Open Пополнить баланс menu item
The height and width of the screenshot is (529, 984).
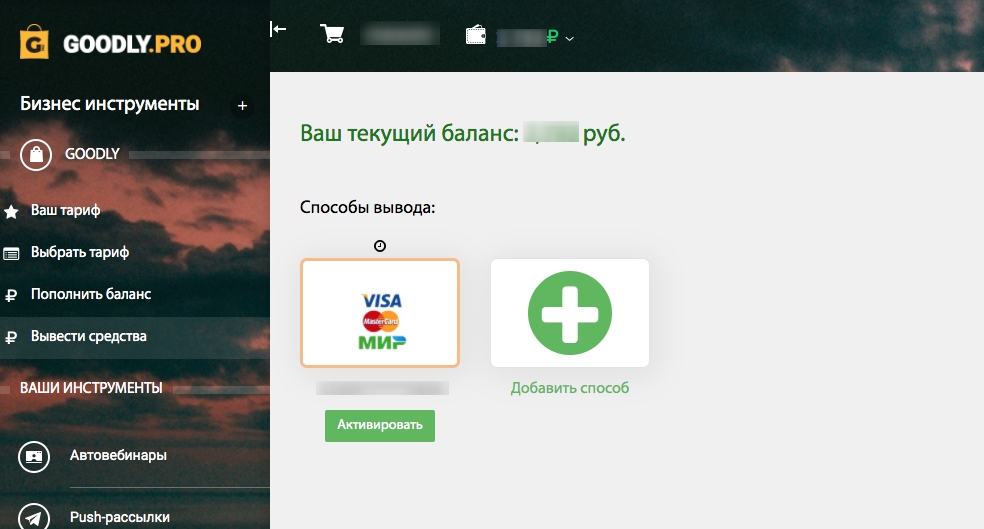91,294
